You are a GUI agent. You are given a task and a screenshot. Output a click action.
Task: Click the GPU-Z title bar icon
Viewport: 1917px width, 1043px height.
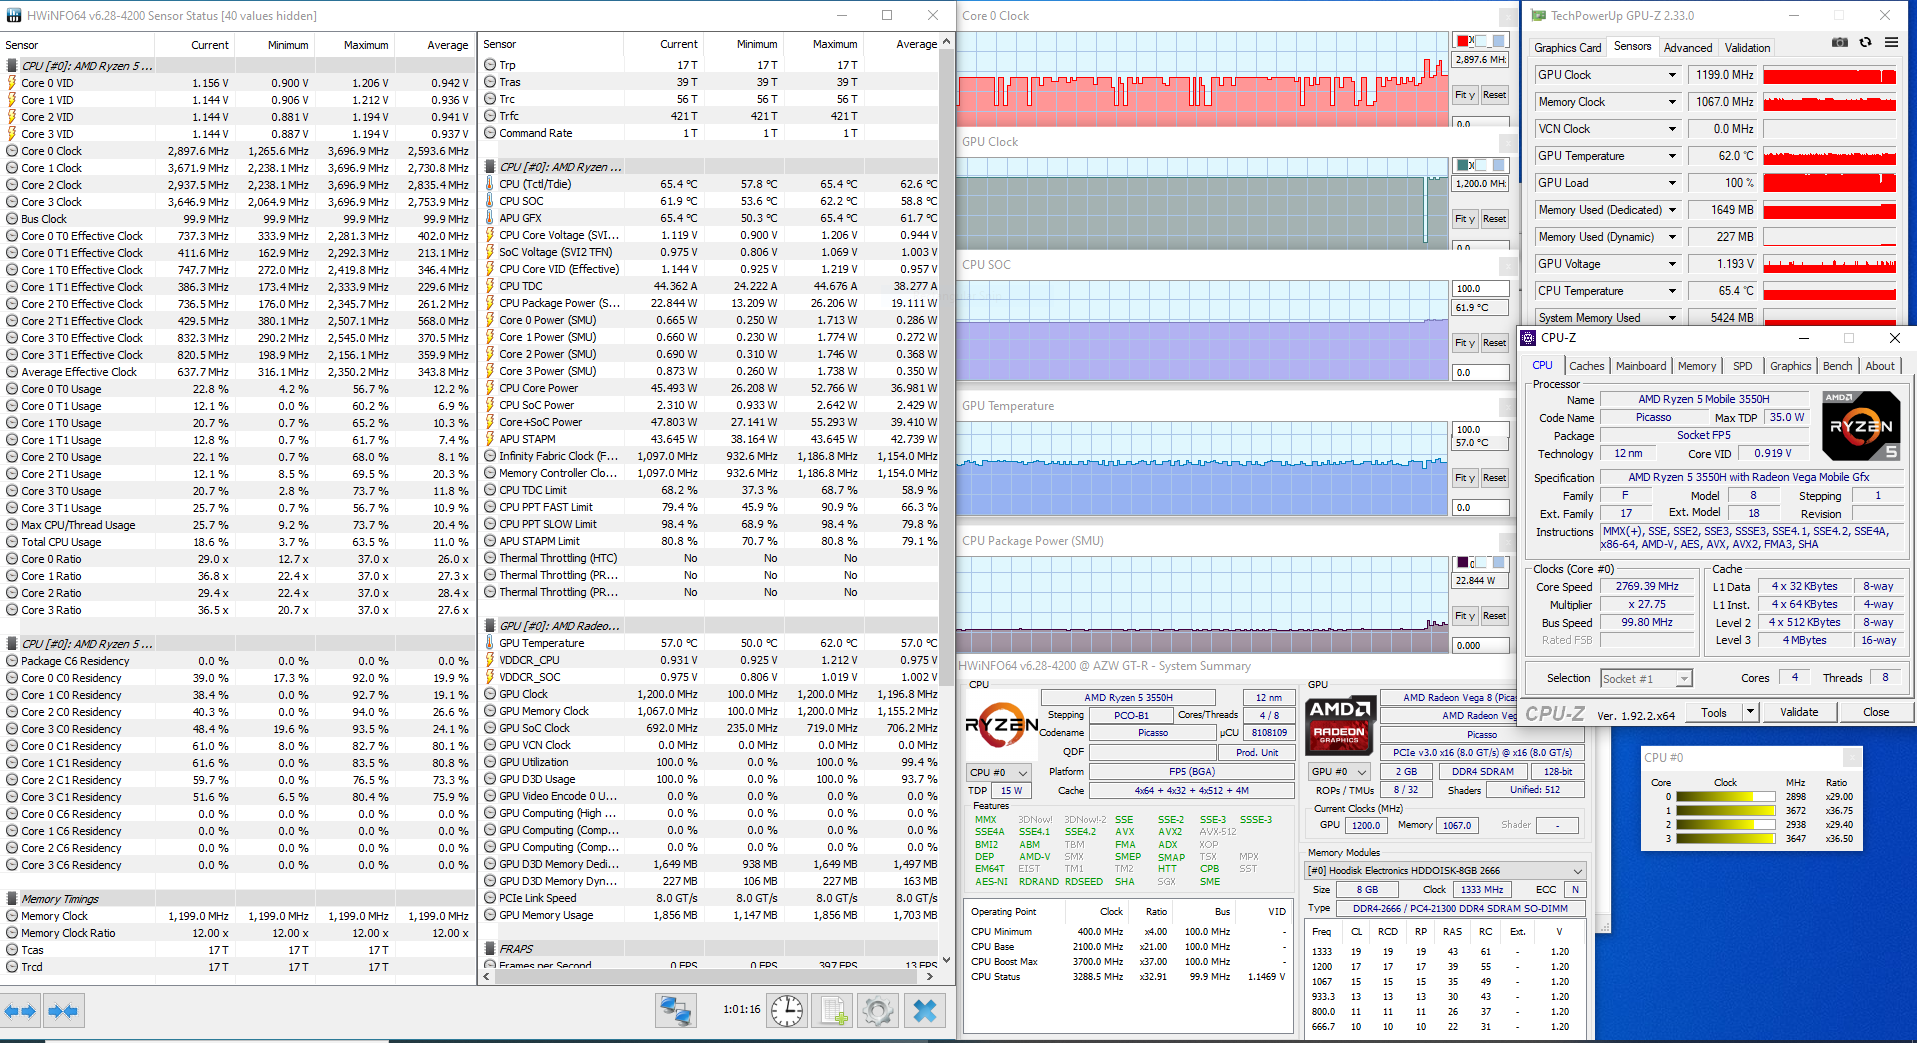1538,15
